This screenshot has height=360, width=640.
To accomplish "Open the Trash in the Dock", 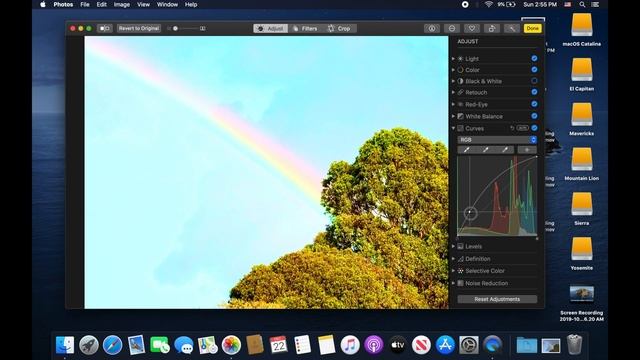I will pos(574,345).
